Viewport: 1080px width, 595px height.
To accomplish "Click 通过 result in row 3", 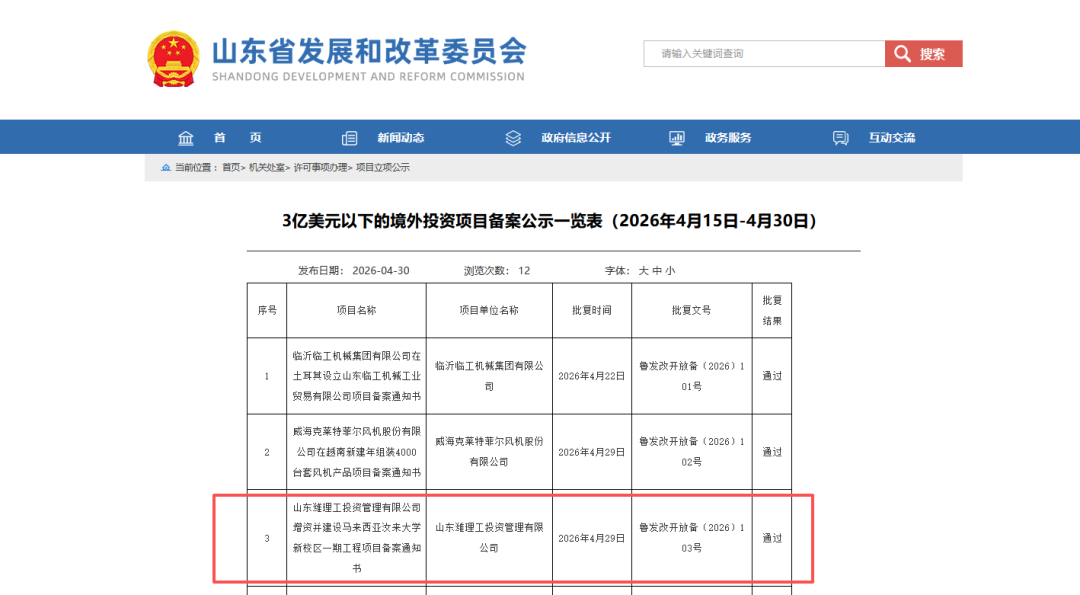I will (772, 539).
